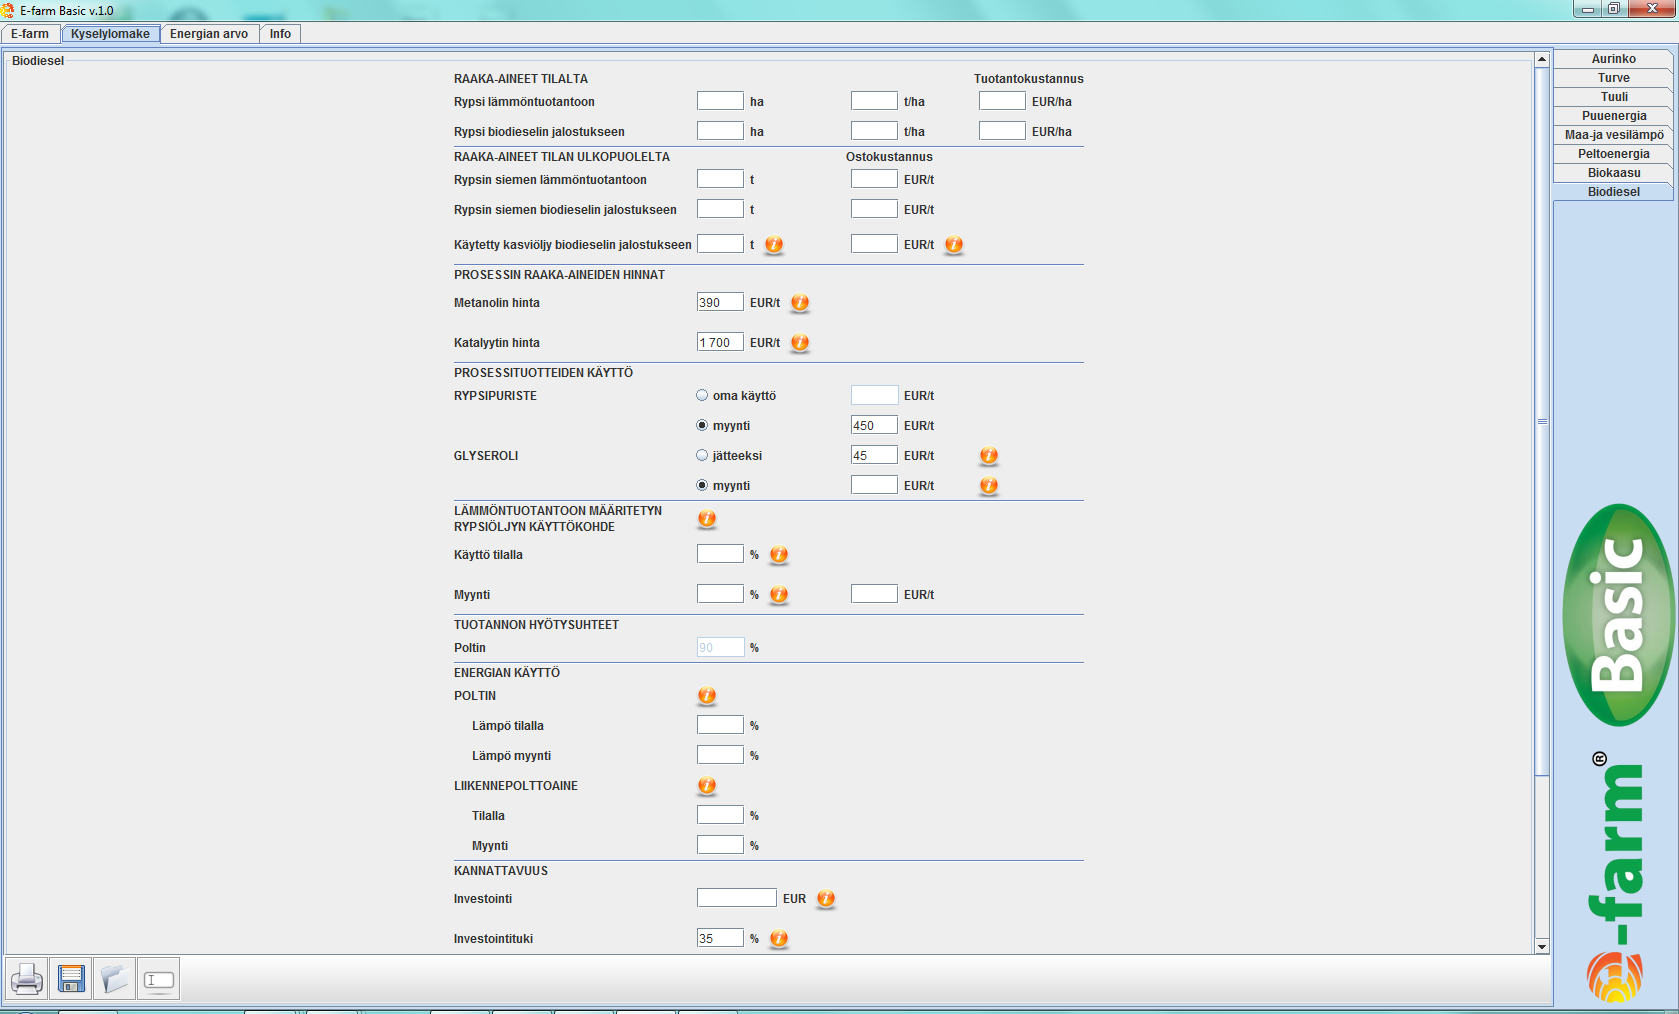Show info for Investointi field
1679x1014 pixels.
[826, 899]
